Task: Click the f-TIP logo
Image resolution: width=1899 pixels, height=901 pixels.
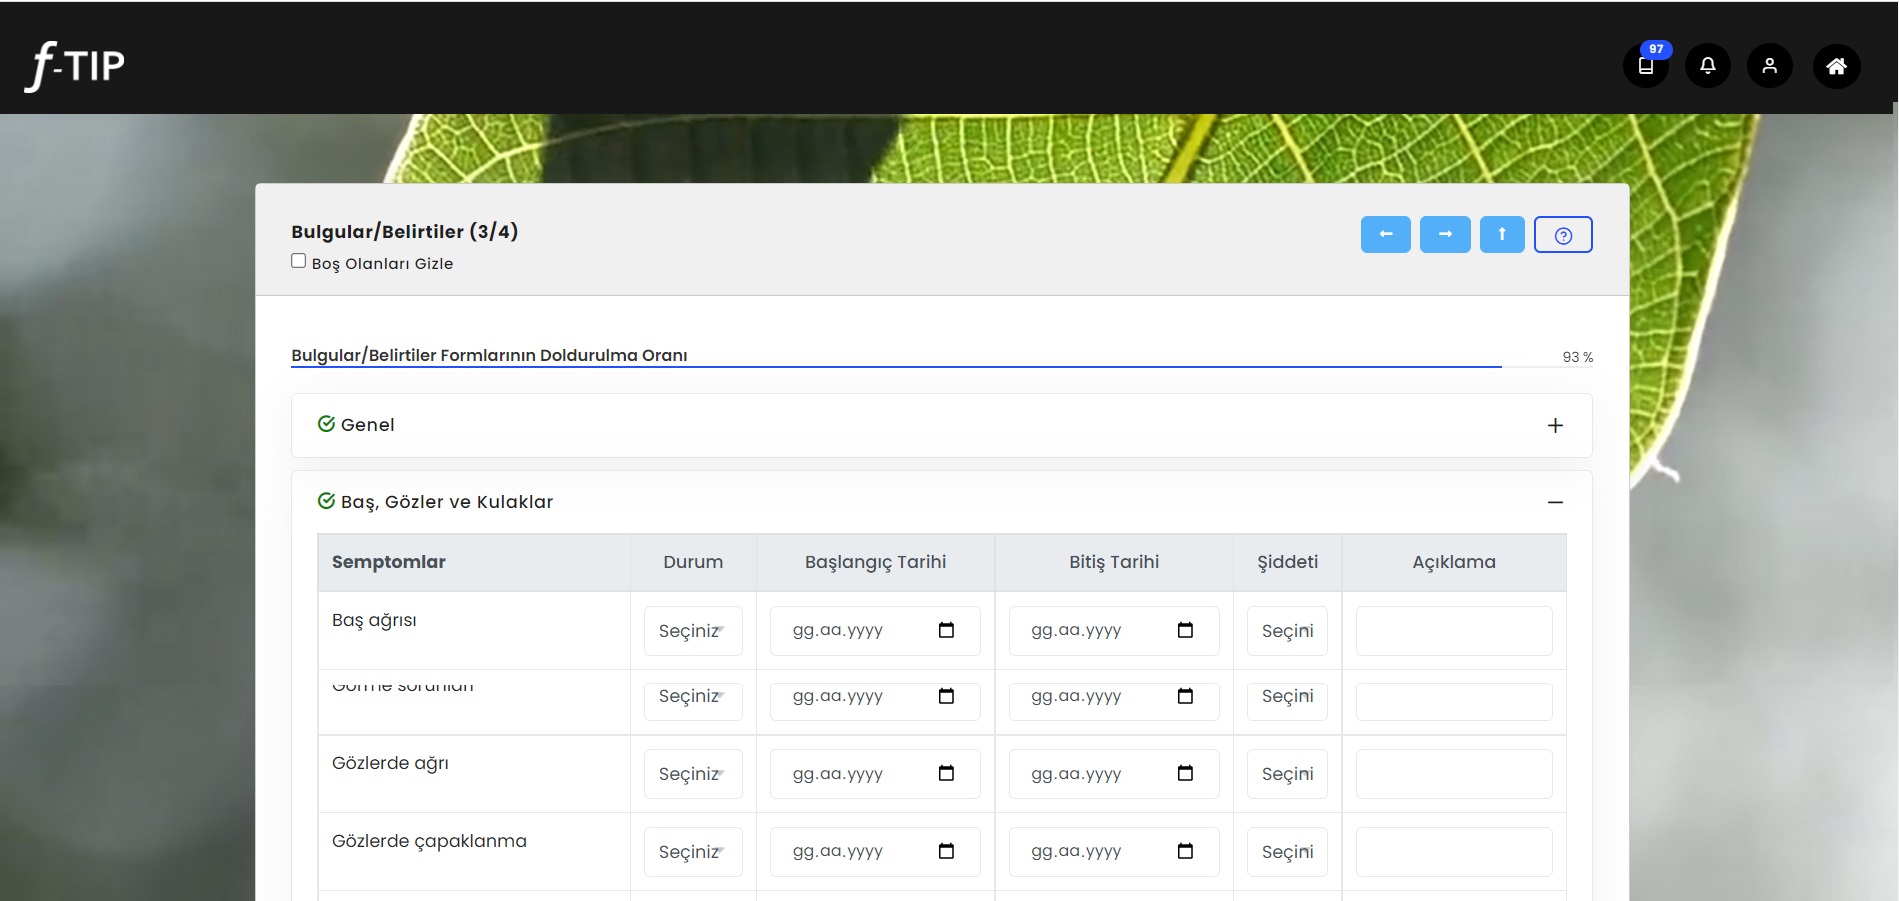Action: (x=75, y=66)
